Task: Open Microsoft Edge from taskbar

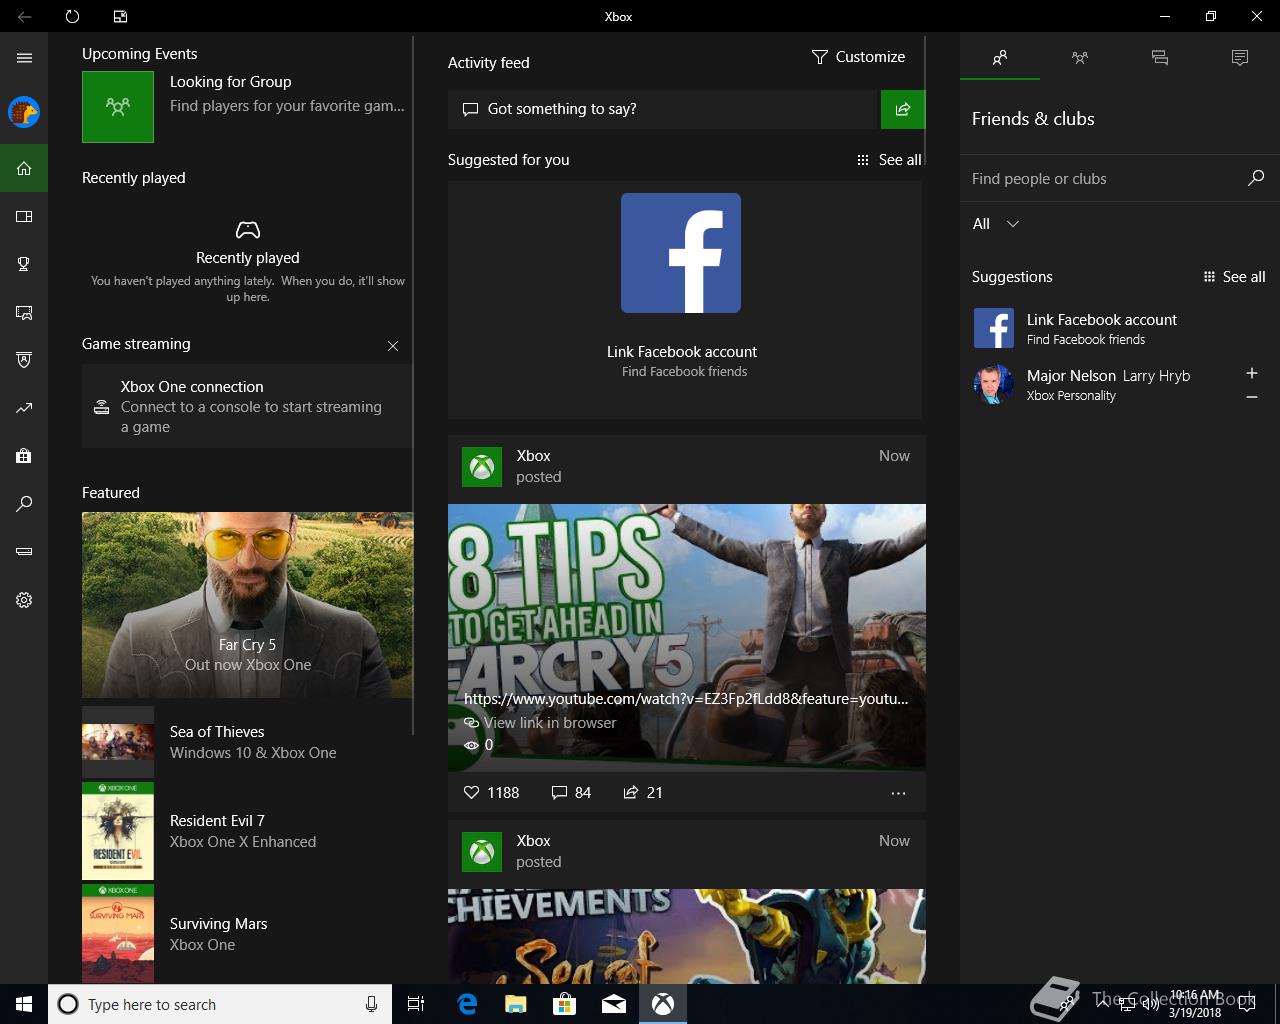Action: [467, 1004]
